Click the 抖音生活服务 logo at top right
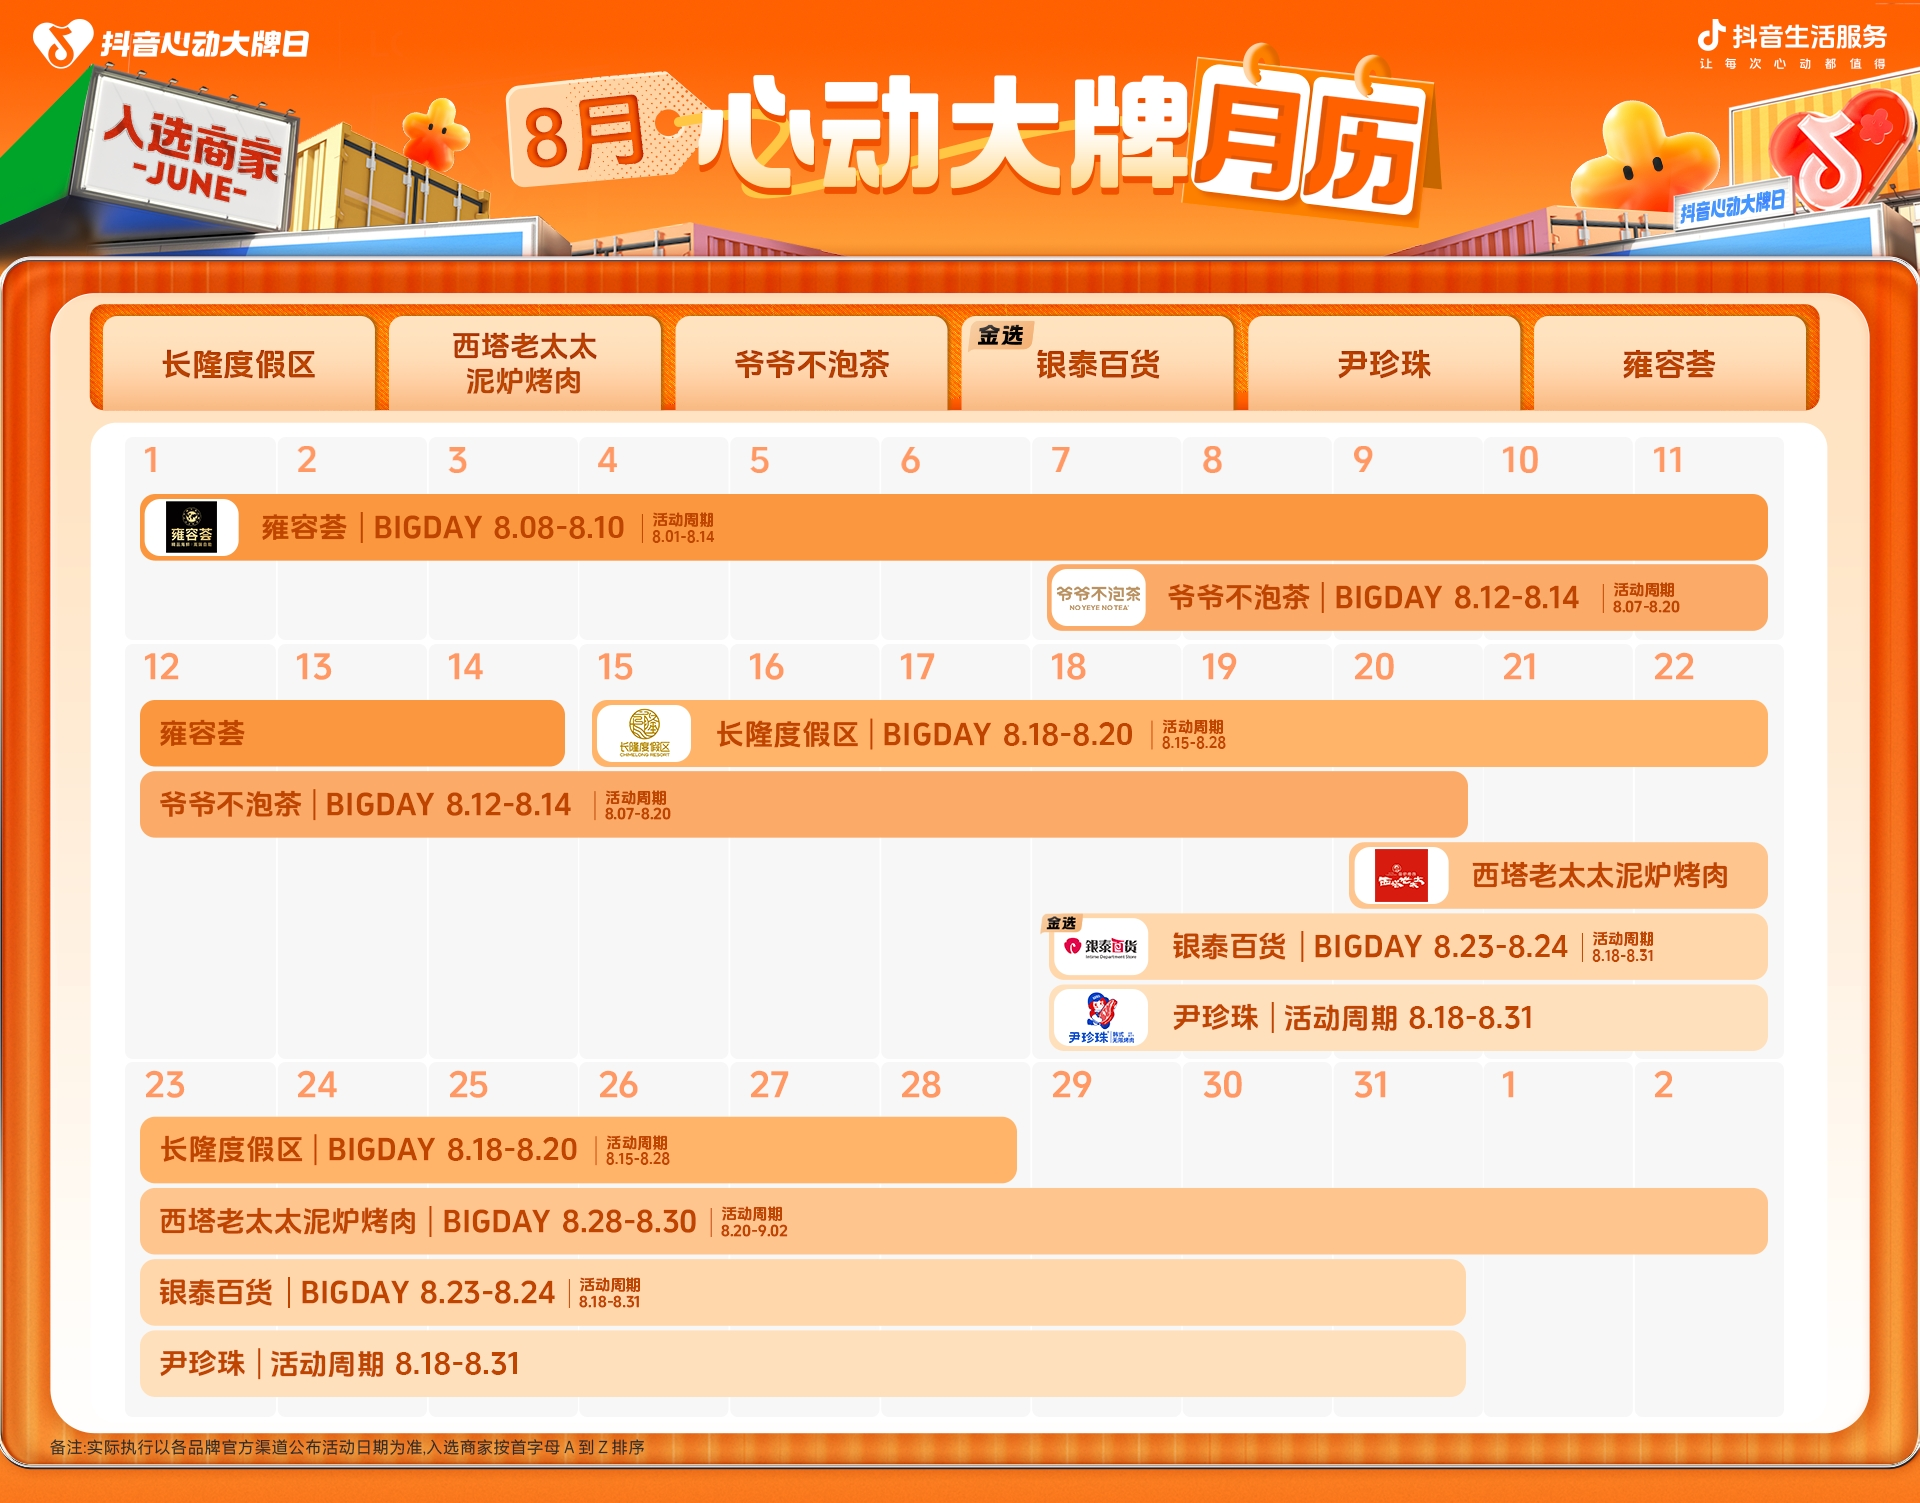 [x=1791, y=45]
